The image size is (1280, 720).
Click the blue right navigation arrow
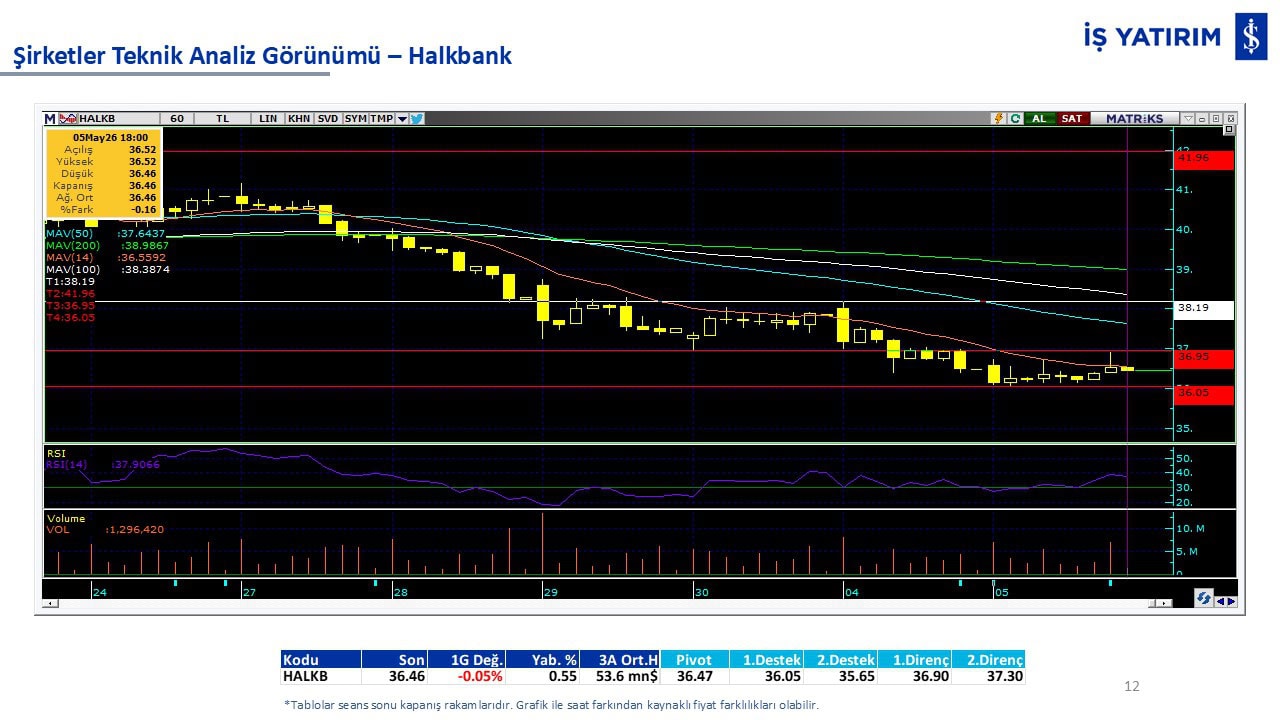(x=1232, y=601)
